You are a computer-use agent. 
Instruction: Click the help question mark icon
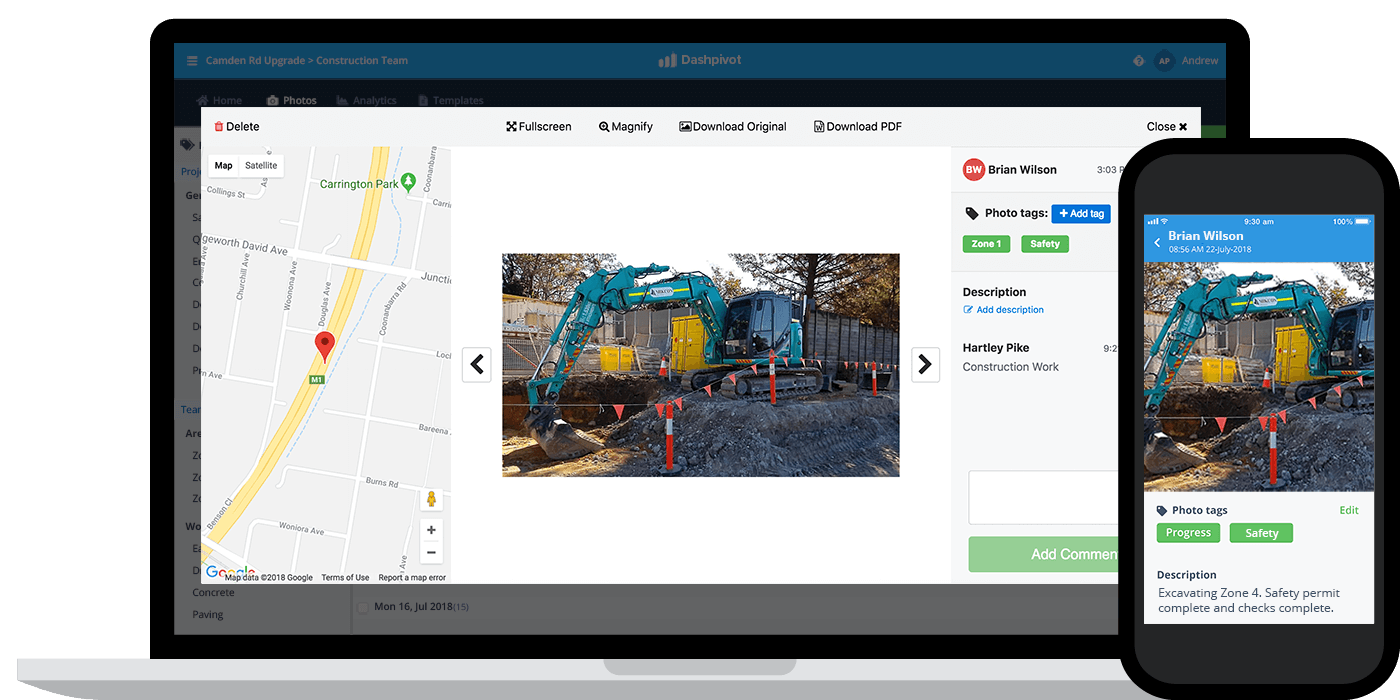1138,61
